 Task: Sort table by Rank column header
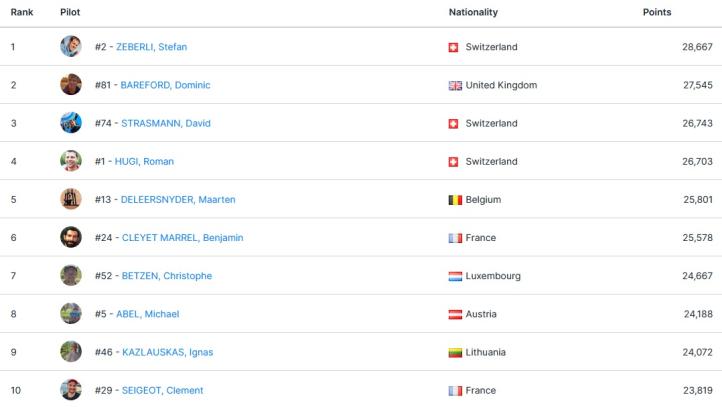coord(22,12)
